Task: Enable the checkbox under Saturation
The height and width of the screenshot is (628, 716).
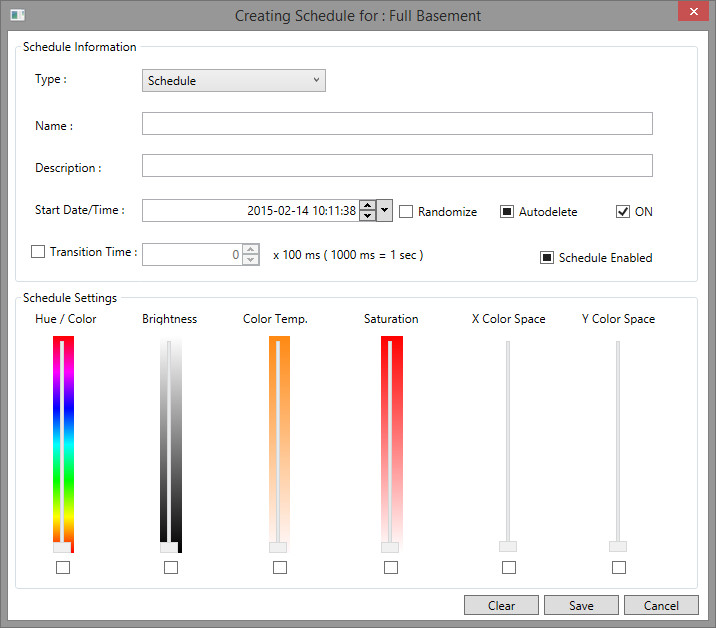Action: 391,567
